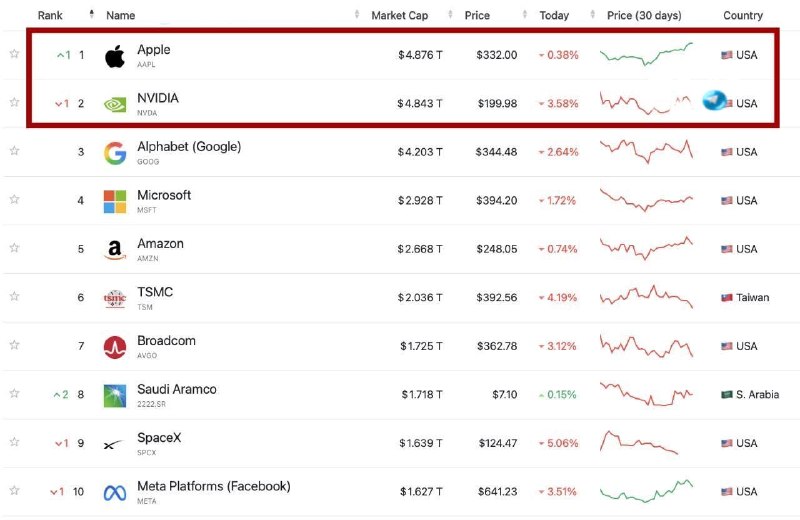Screen dimensions: 800x520
Task: Click the Today column header
Action: point(554,15)
